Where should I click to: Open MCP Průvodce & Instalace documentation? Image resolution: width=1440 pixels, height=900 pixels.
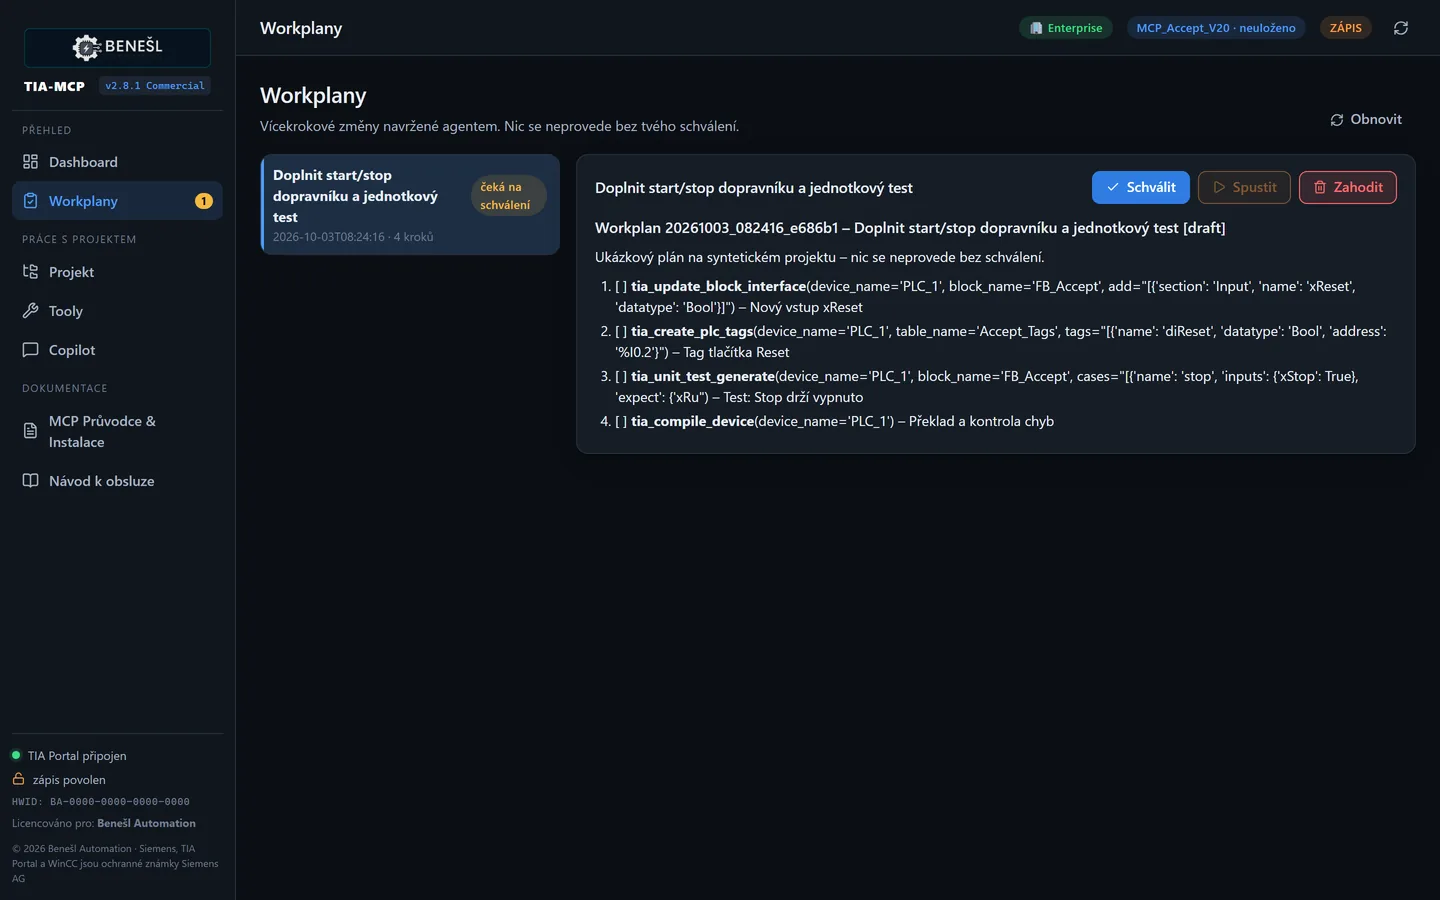tap(117, 431)
